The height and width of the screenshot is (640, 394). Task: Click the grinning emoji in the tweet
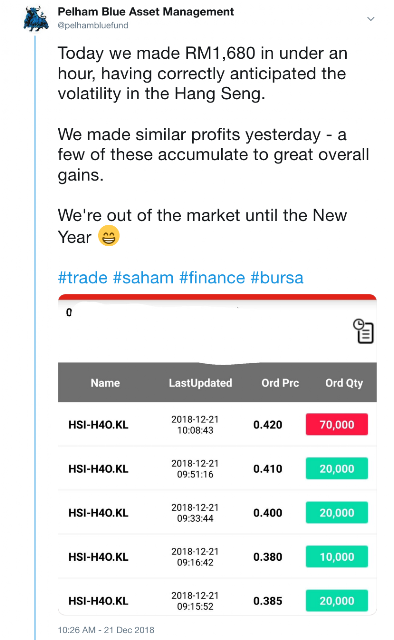109,236
